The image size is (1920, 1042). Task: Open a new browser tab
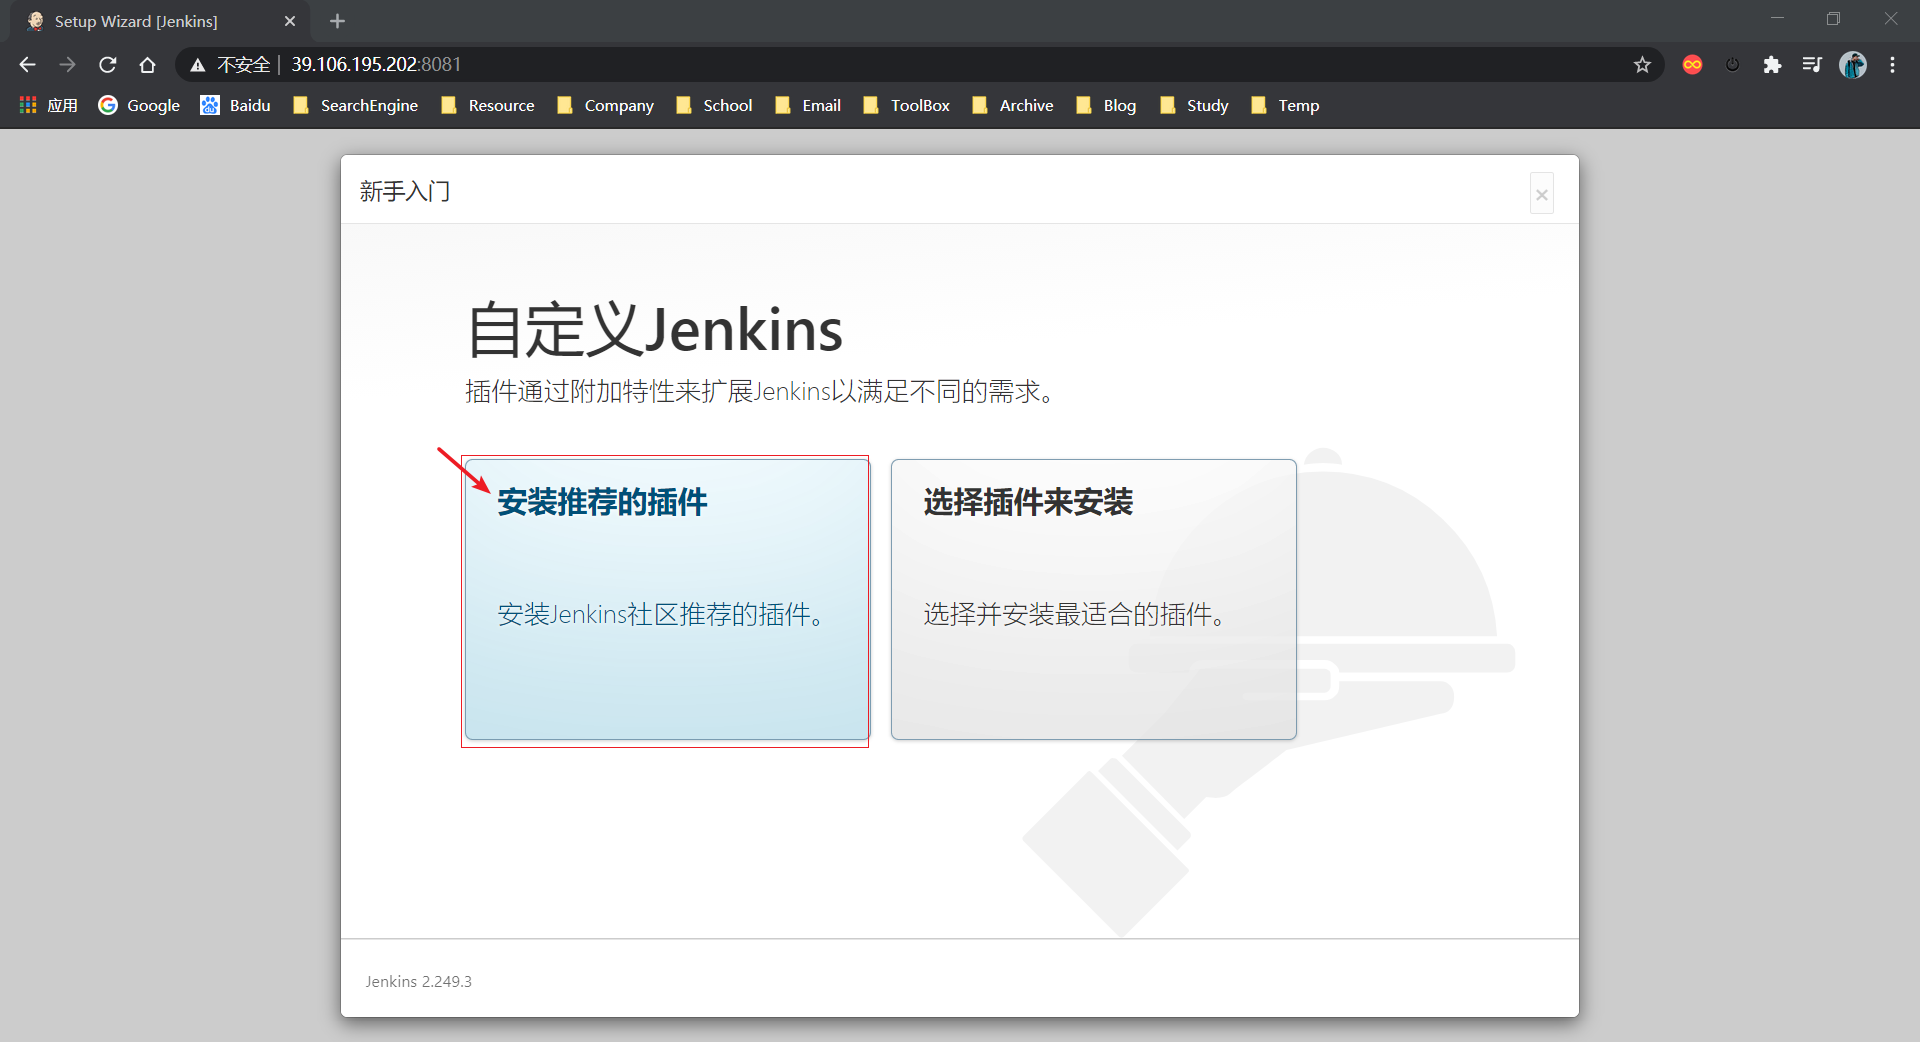tap(337, 21)
